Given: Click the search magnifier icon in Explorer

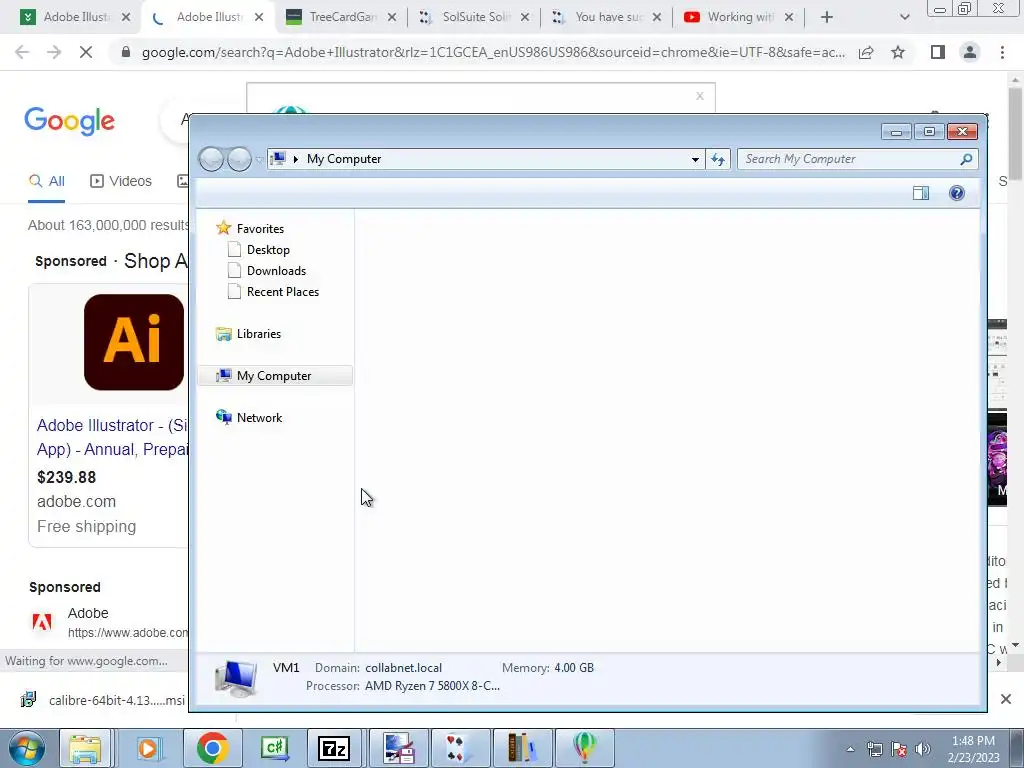Looking at the screenshot, I should click(967, 159).
